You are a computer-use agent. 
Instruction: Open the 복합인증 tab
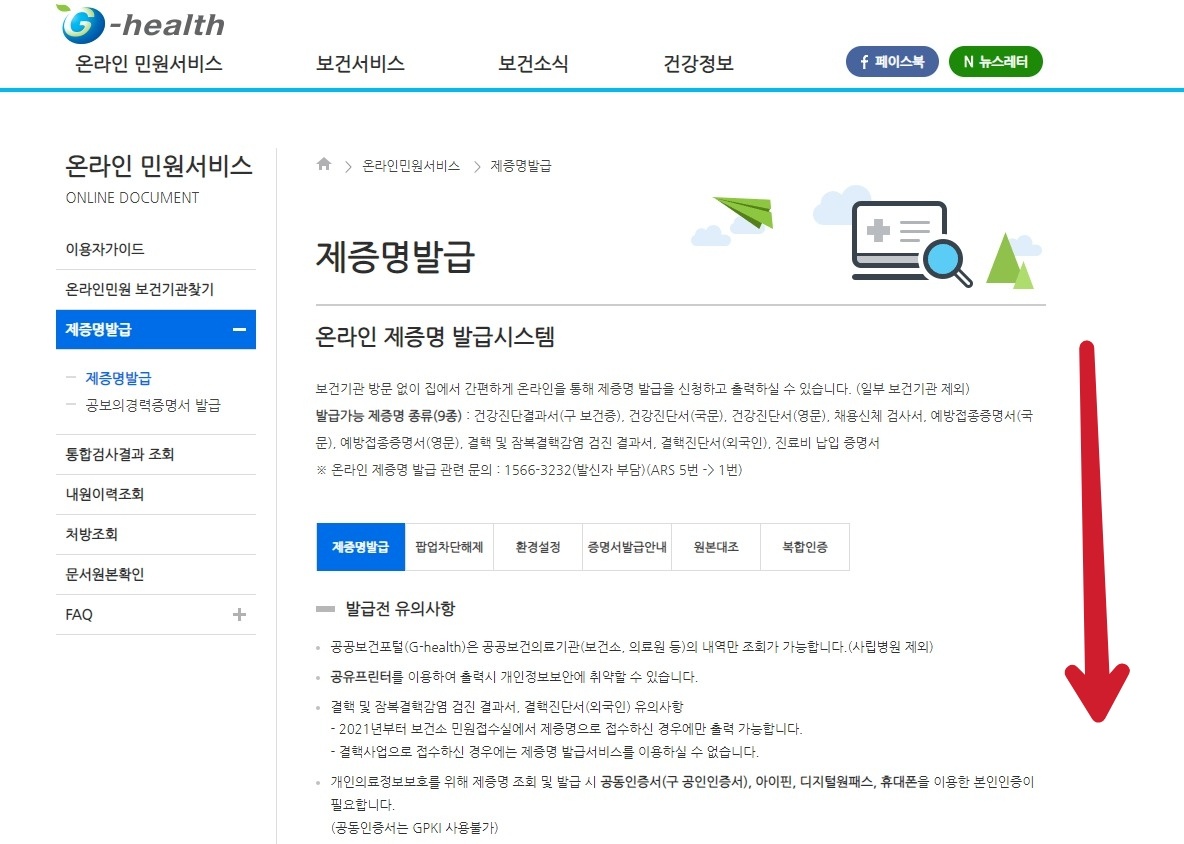[x=804, y=547]
